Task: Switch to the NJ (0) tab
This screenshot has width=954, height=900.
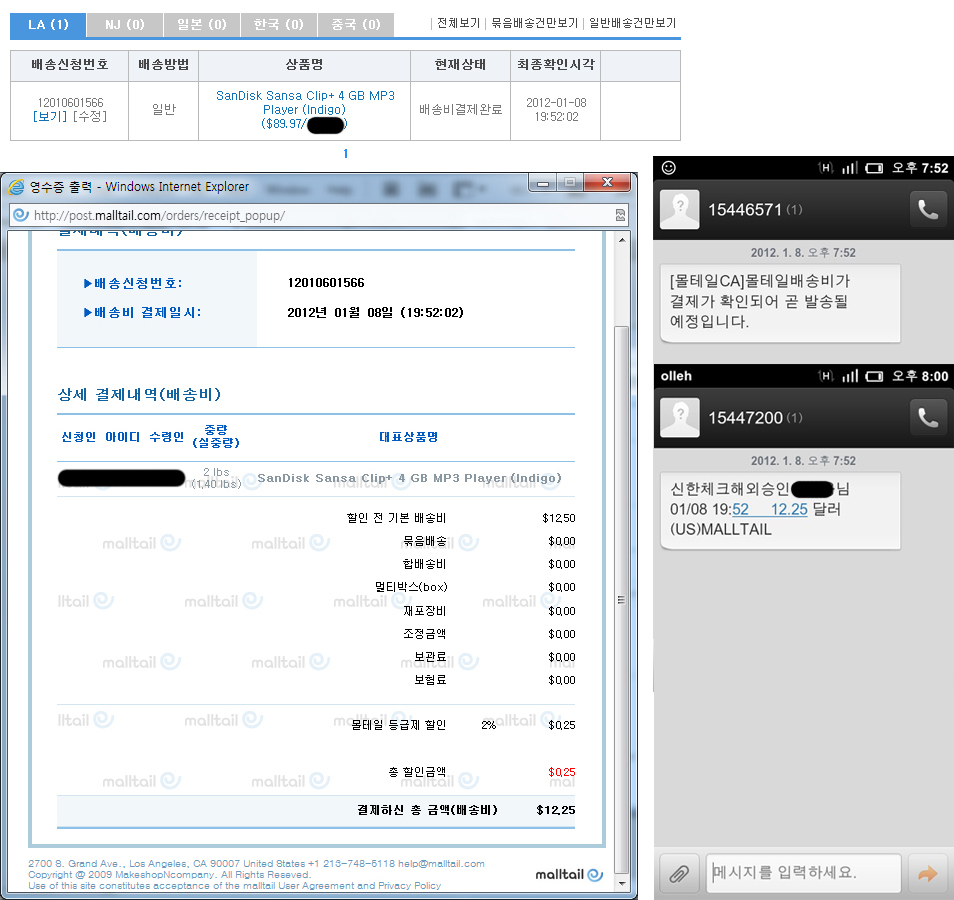Action: coord(125,25)
